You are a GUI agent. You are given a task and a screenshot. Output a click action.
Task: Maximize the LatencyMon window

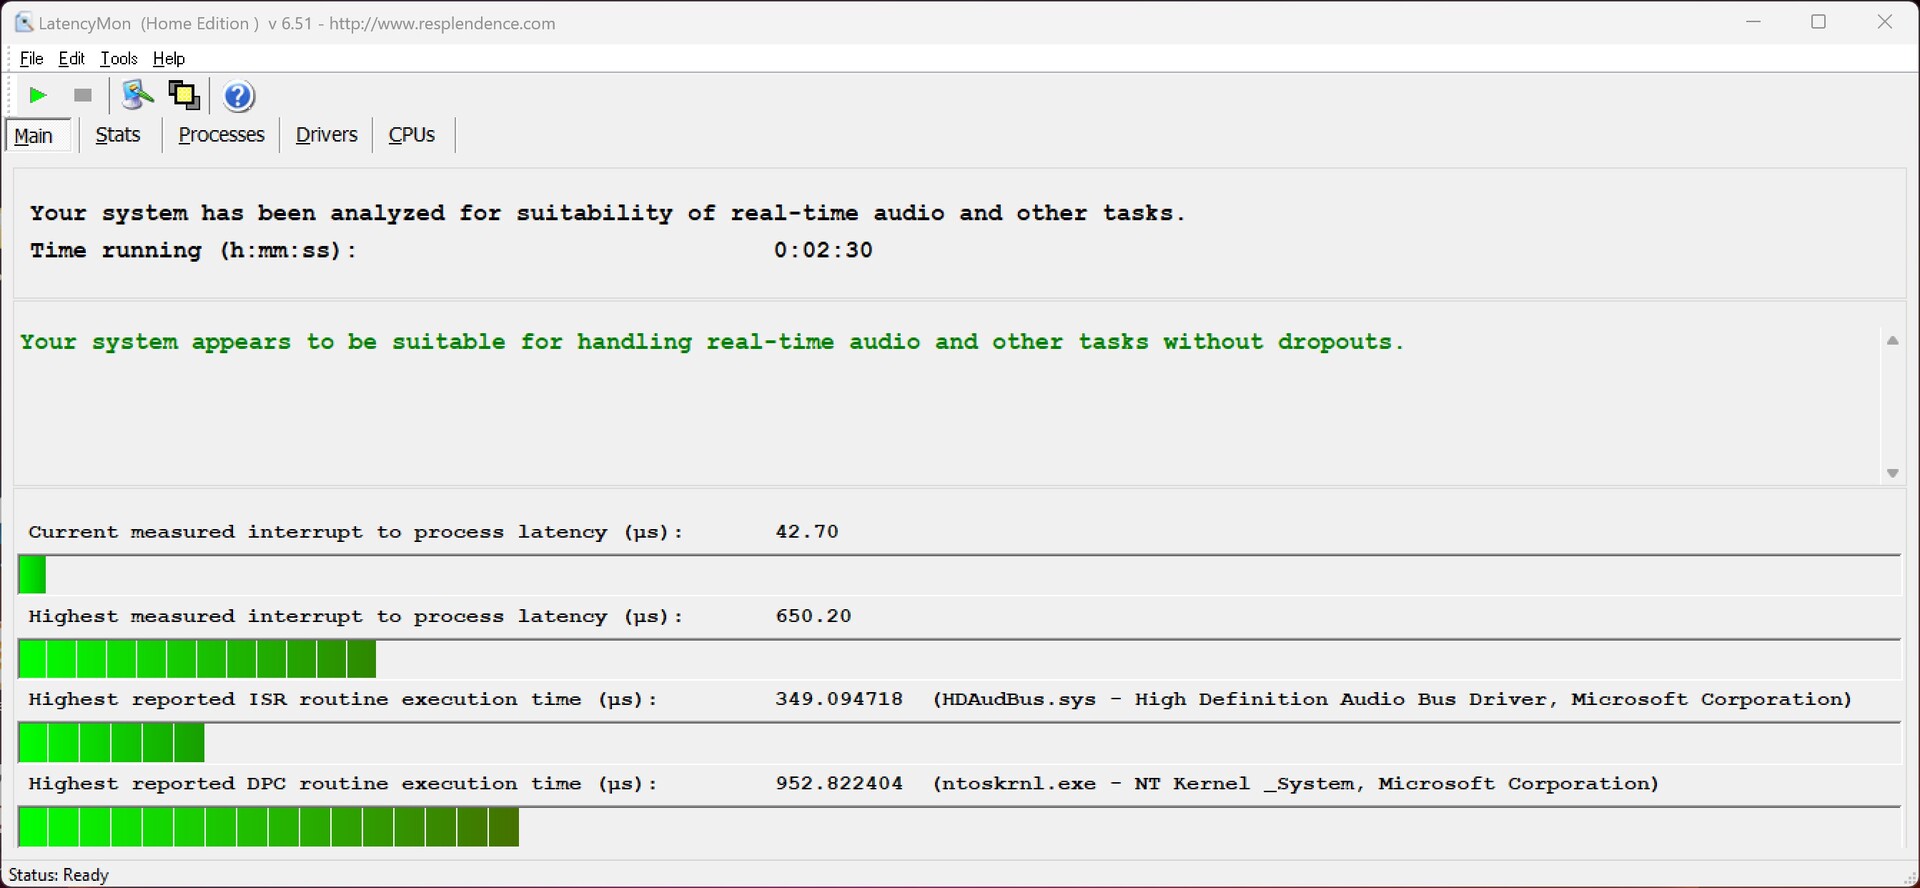pyautogui.click(x=1819, y=22)
